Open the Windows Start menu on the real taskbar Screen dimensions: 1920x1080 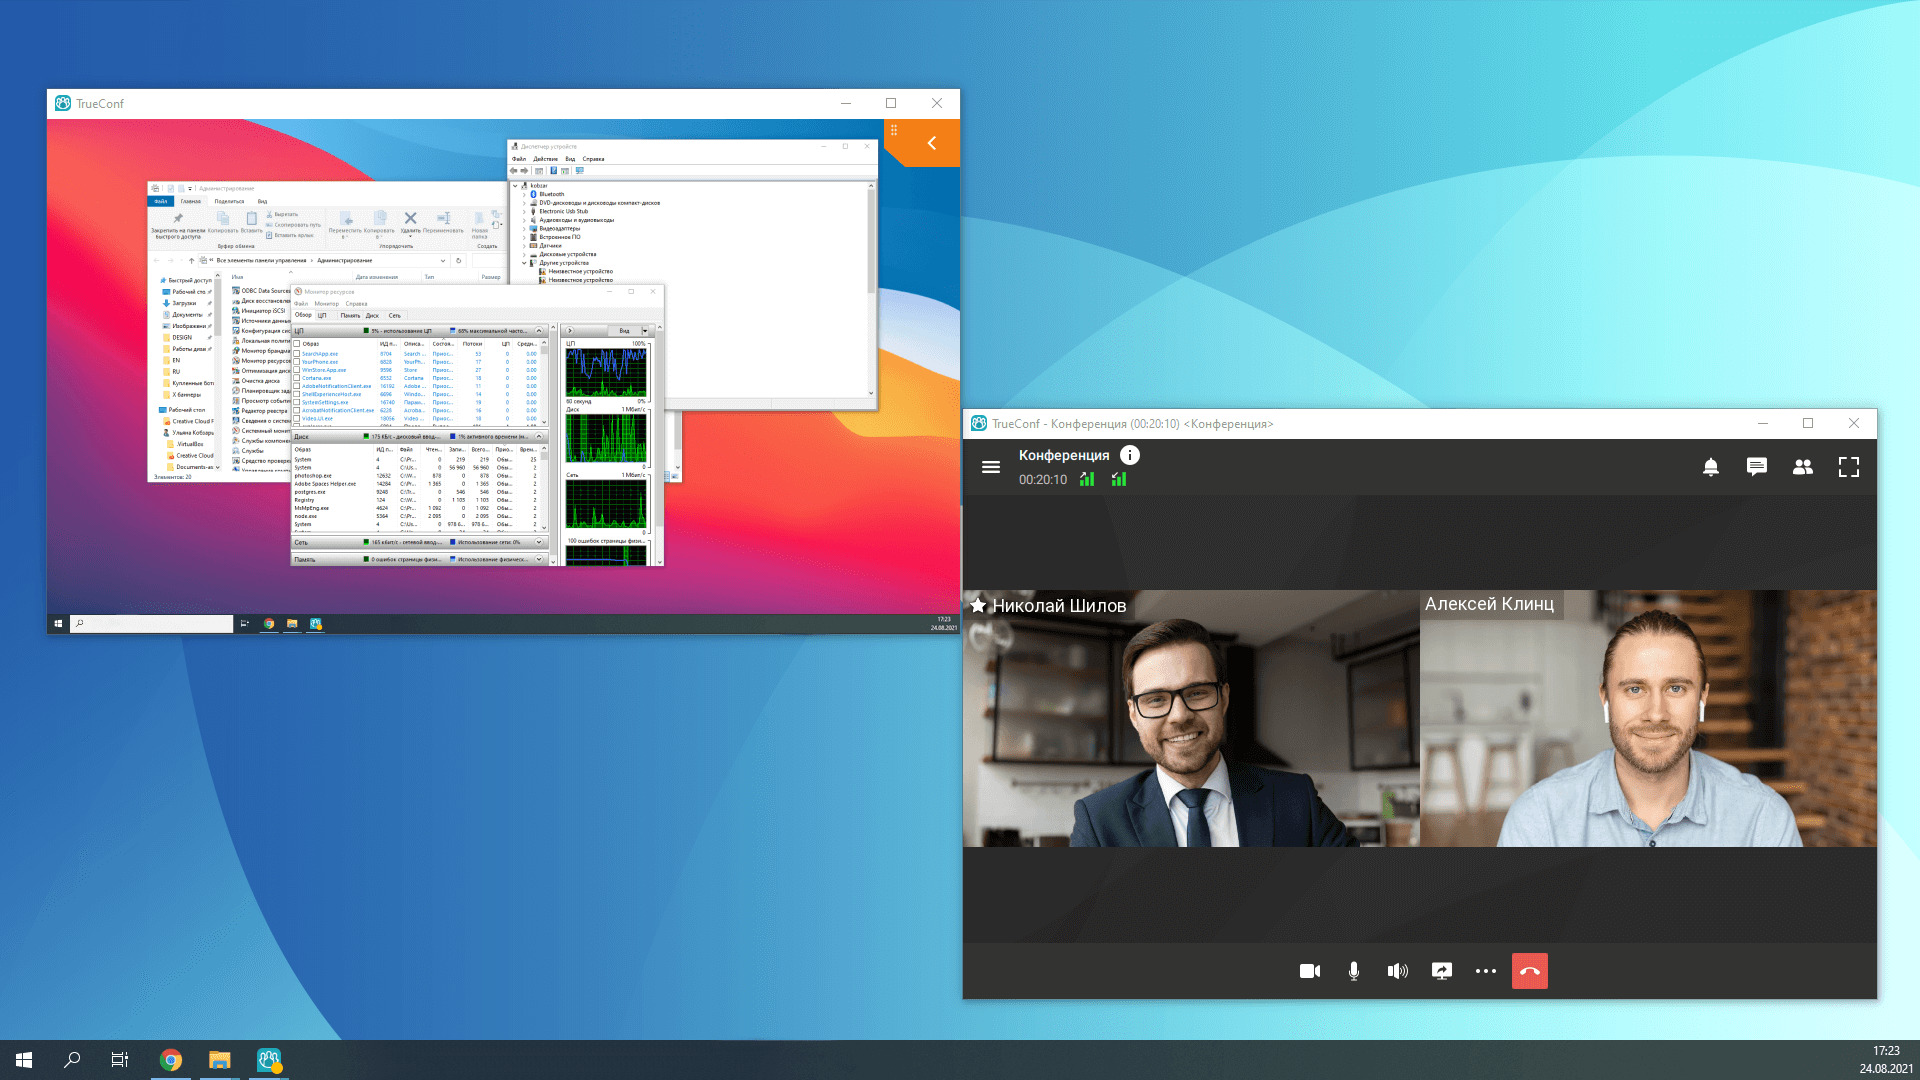pos(24,1060)
